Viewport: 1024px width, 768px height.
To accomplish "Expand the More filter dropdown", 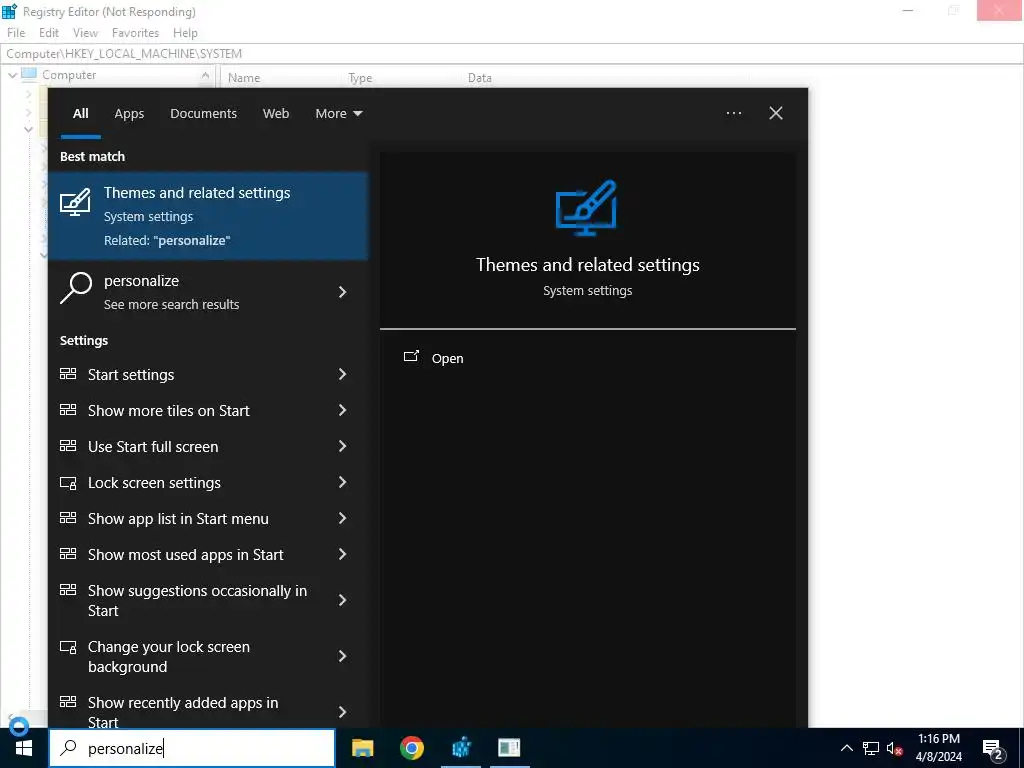I will coord(338,113).
